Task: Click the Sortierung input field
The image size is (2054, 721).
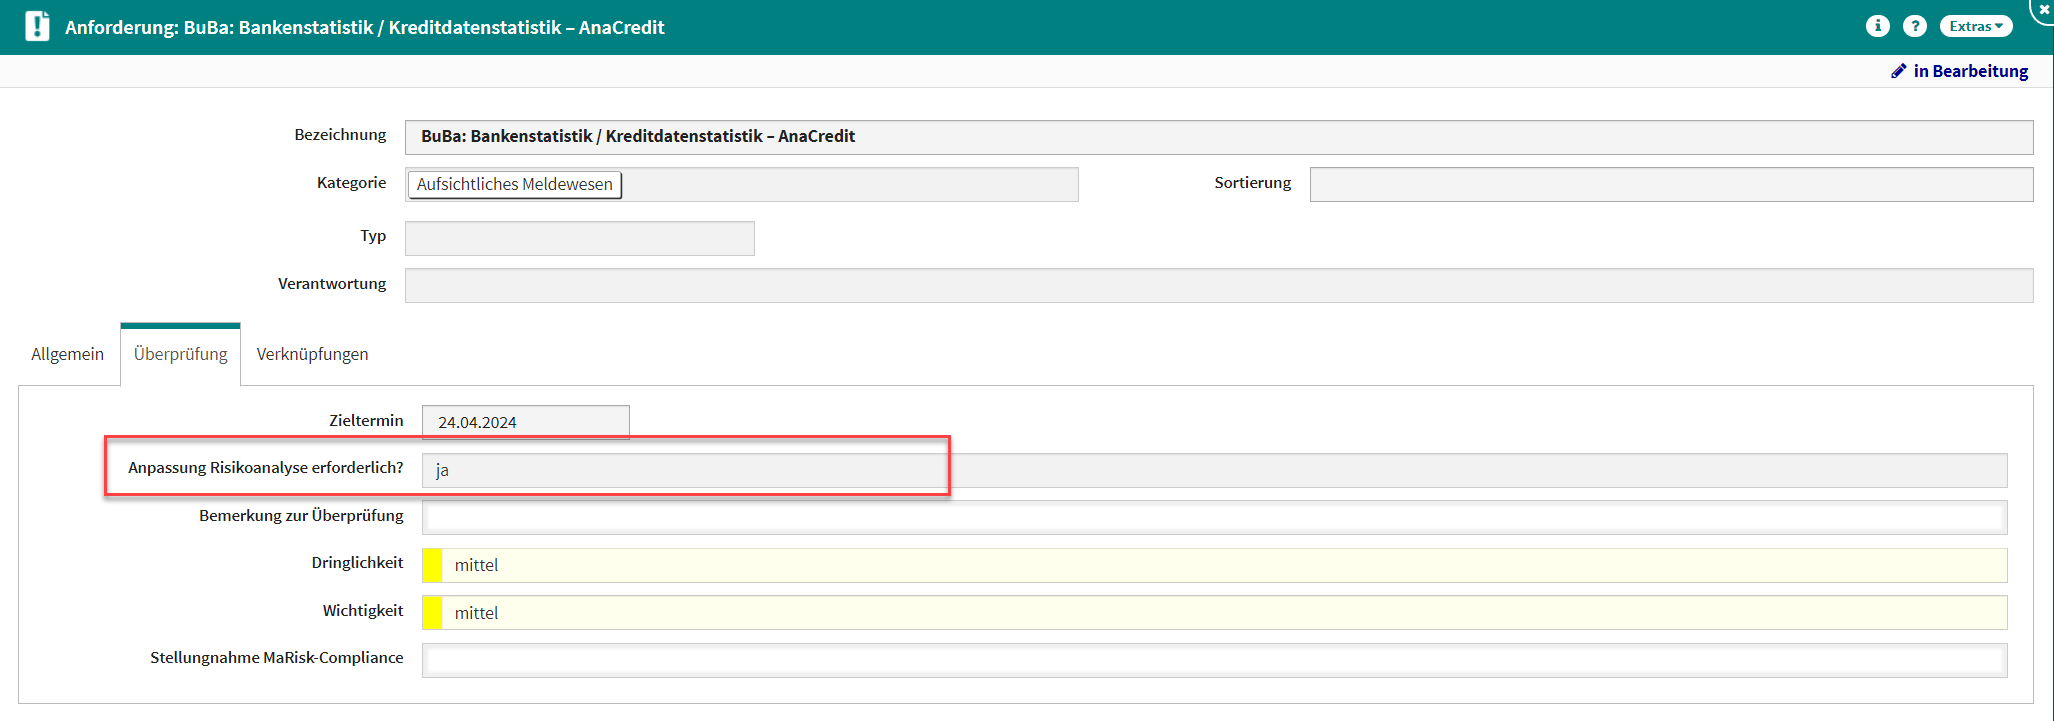Action: [x=1670, y=184]
